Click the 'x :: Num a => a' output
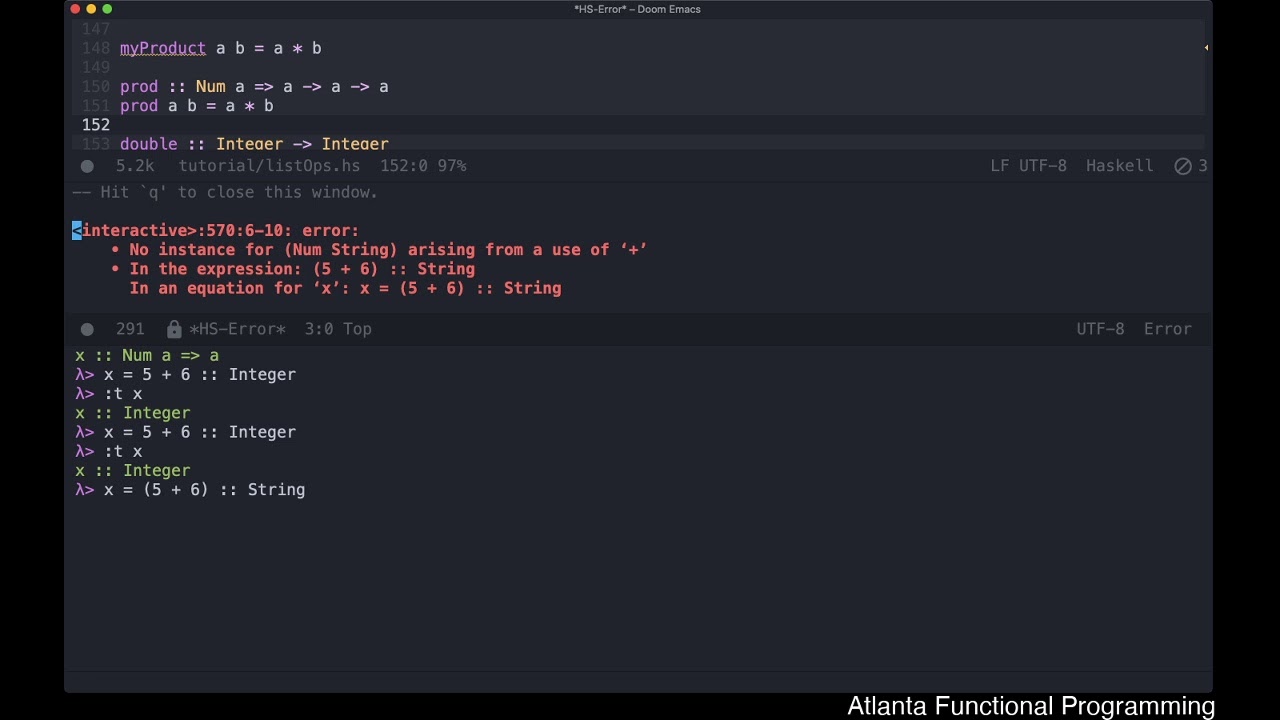The height and width of the screenshot is (720, 1280). coord(147,355)
